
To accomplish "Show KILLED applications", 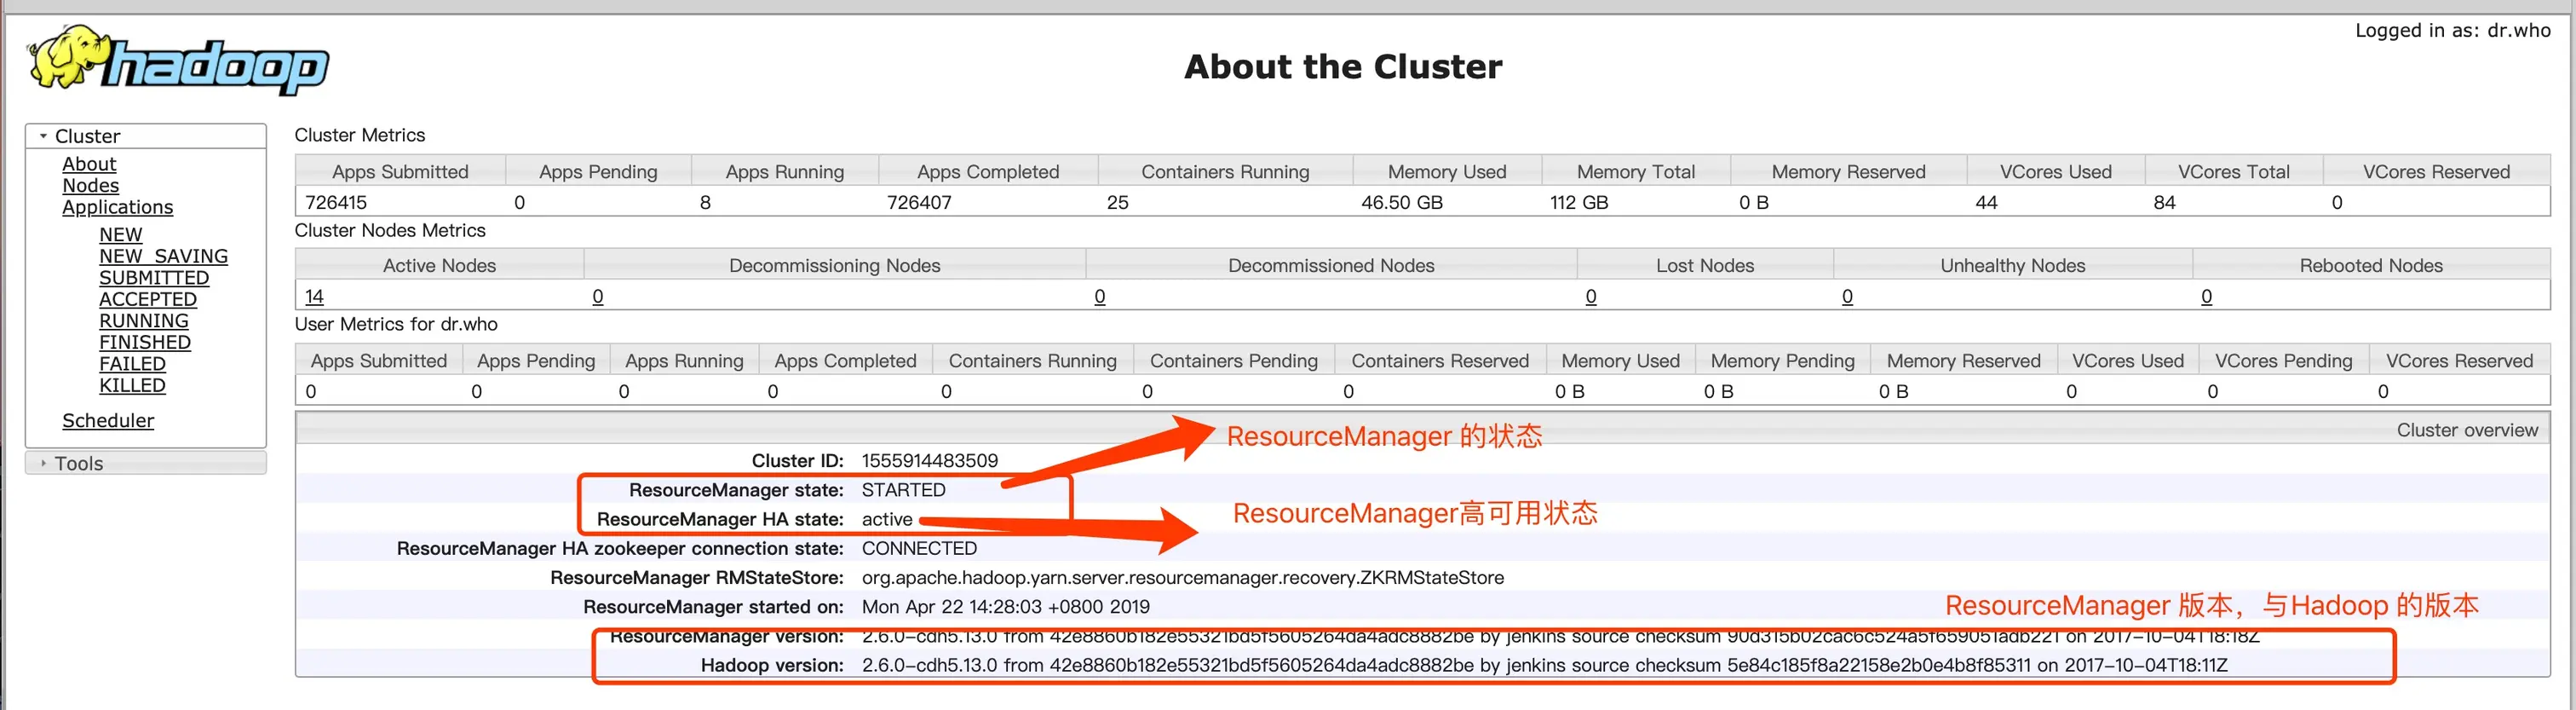I will click(x=132, y=385).
